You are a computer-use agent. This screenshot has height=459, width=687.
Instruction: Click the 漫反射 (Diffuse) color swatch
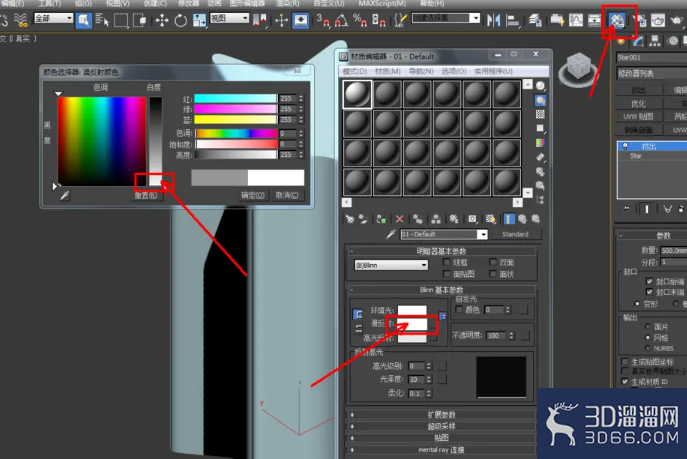(x=412, y=324)
